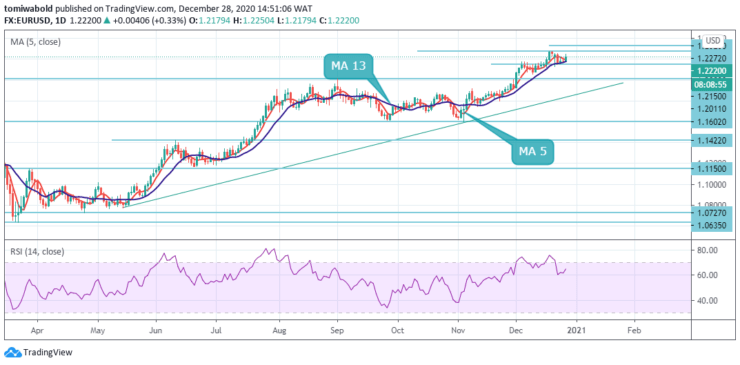Click the Jul label on time axis

pos(216,331)
